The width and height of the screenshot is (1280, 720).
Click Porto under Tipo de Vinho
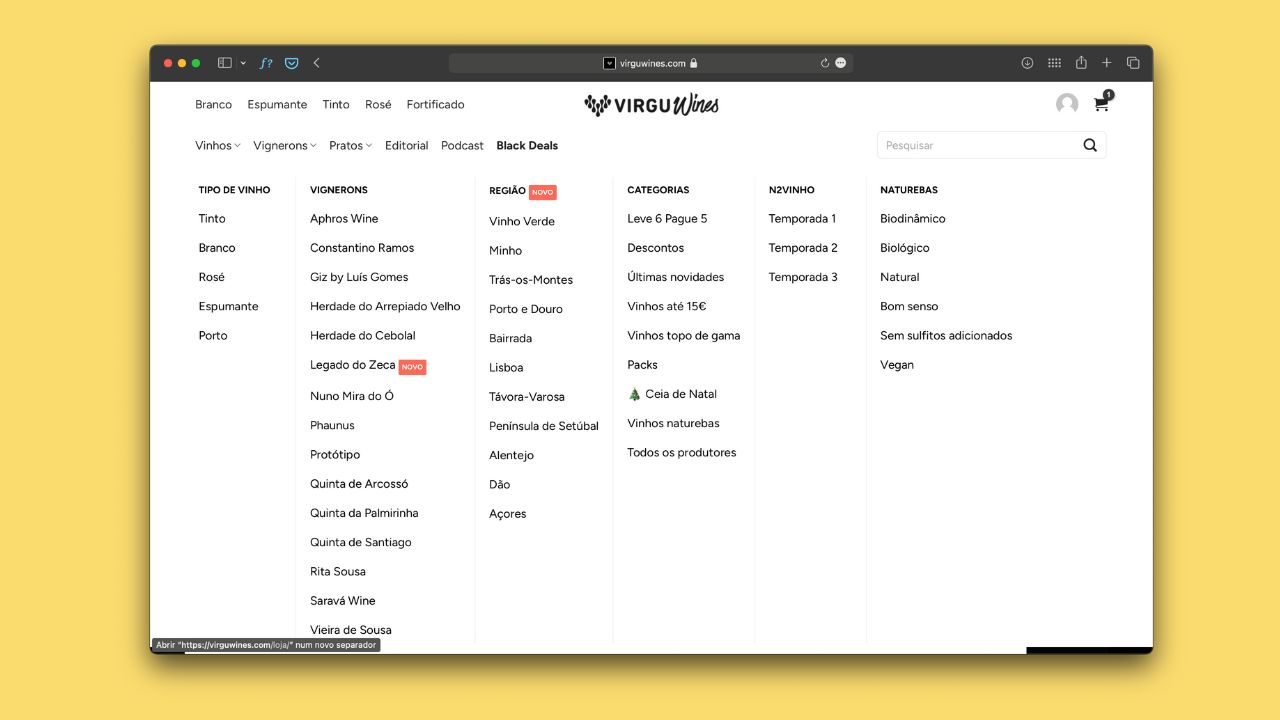tap(213, 335)
